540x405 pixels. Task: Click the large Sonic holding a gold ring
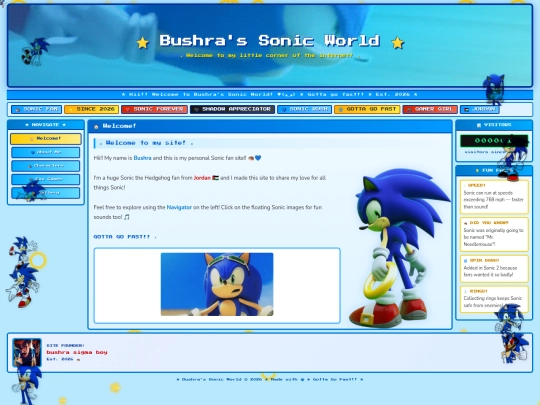point(399,248)
